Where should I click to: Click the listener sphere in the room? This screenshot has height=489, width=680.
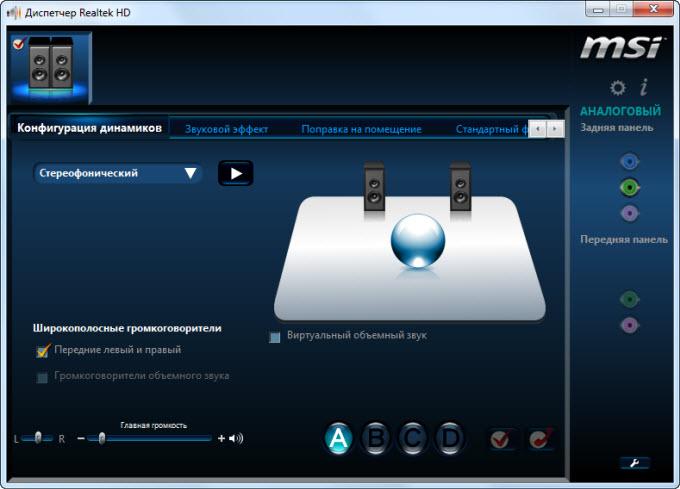coord(418,240)
